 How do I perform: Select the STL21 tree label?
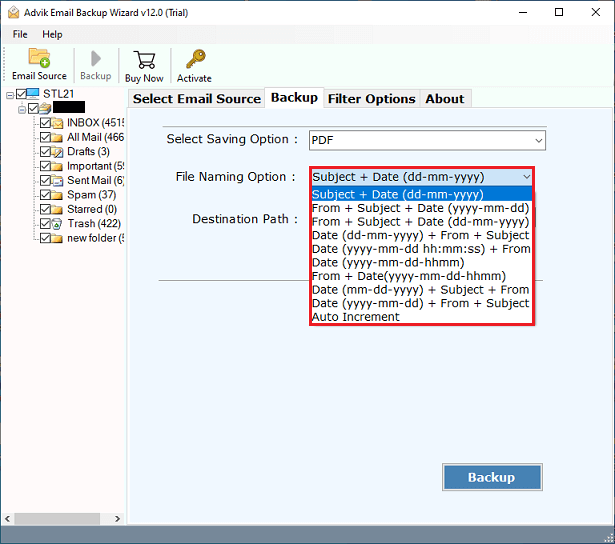(x=58, y=94)
